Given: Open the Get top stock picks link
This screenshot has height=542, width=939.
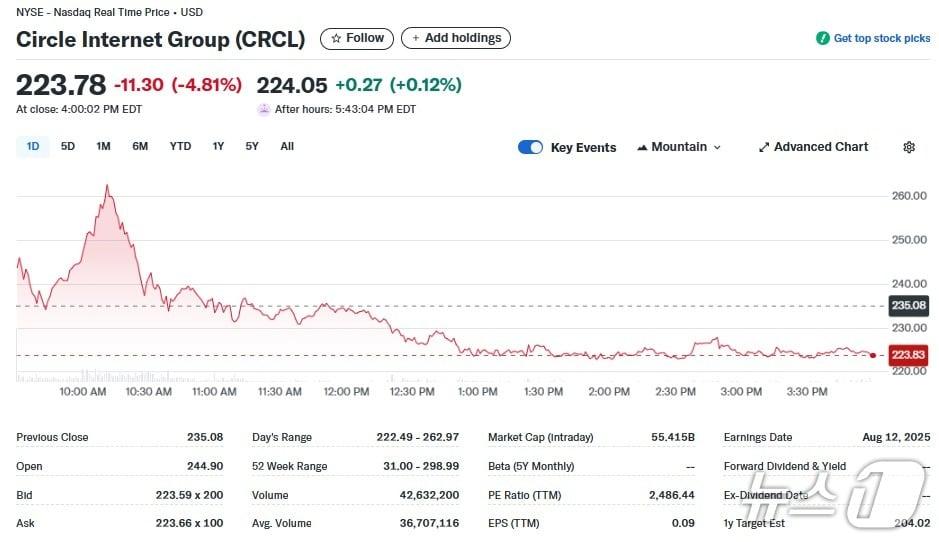Looking at the screenshot, I should [881, 38].
